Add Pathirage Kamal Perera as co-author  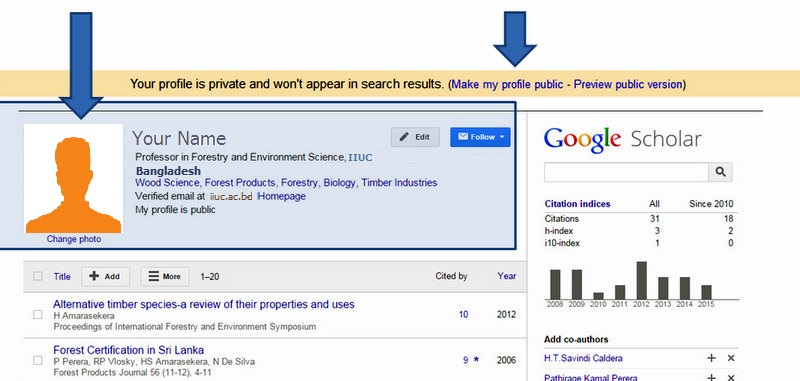(x=712, y=377)
